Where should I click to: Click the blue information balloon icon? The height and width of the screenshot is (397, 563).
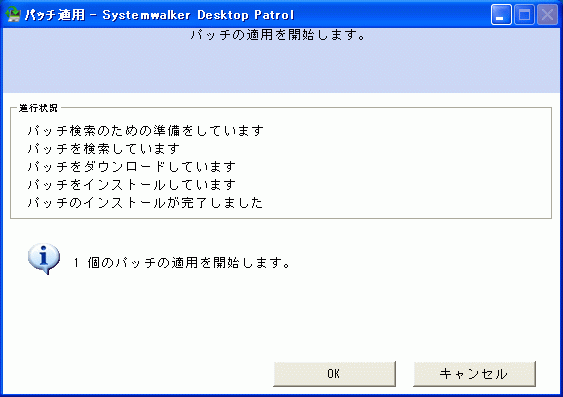coord(44,259)
